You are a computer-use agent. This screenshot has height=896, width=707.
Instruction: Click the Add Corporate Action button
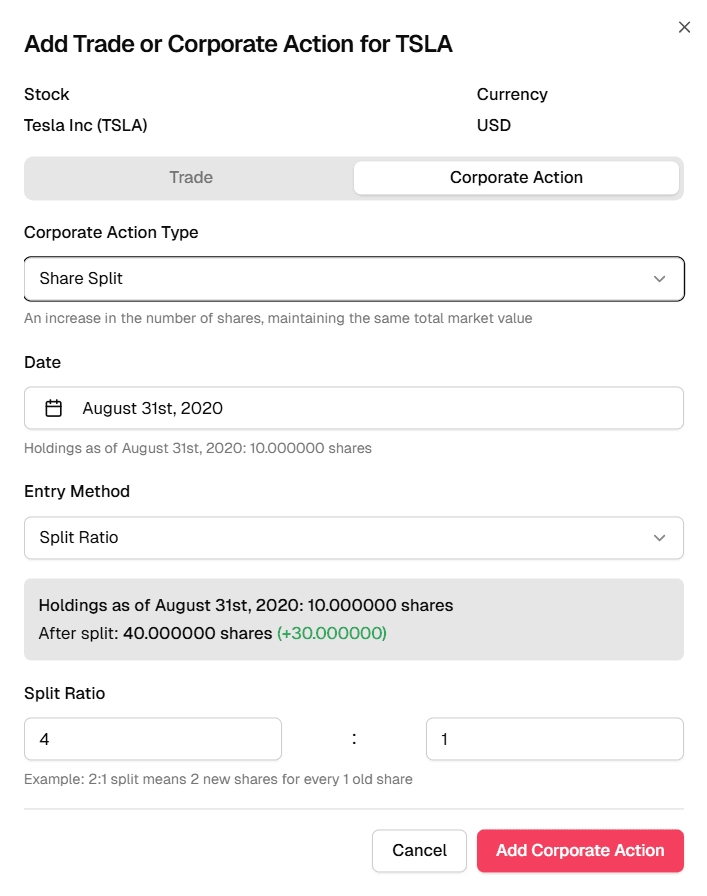580,851
